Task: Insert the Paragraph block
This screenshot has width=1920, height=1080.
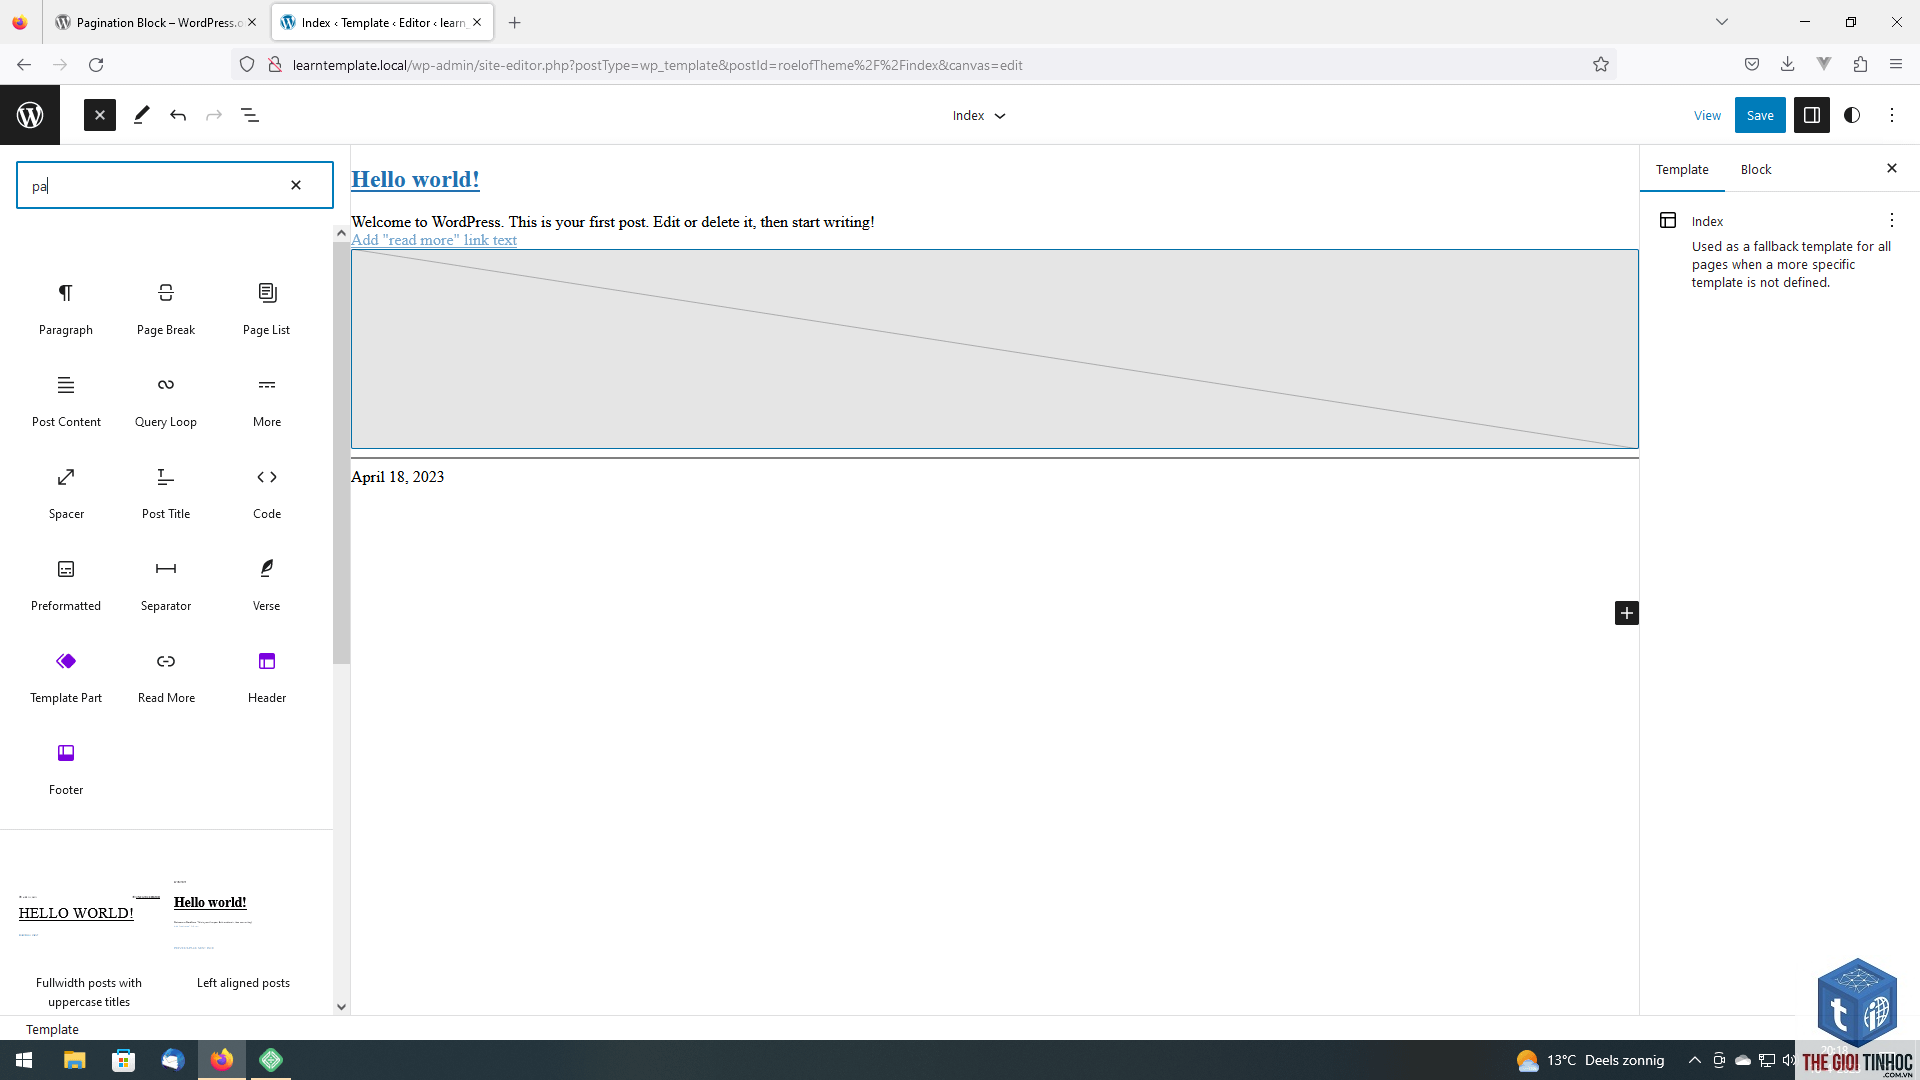Action: (66, 308)
